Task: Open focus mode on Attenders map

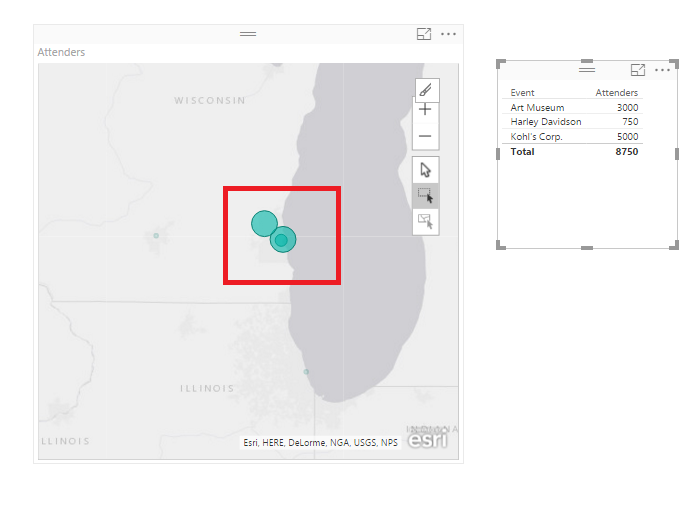Action: (424, 34)
